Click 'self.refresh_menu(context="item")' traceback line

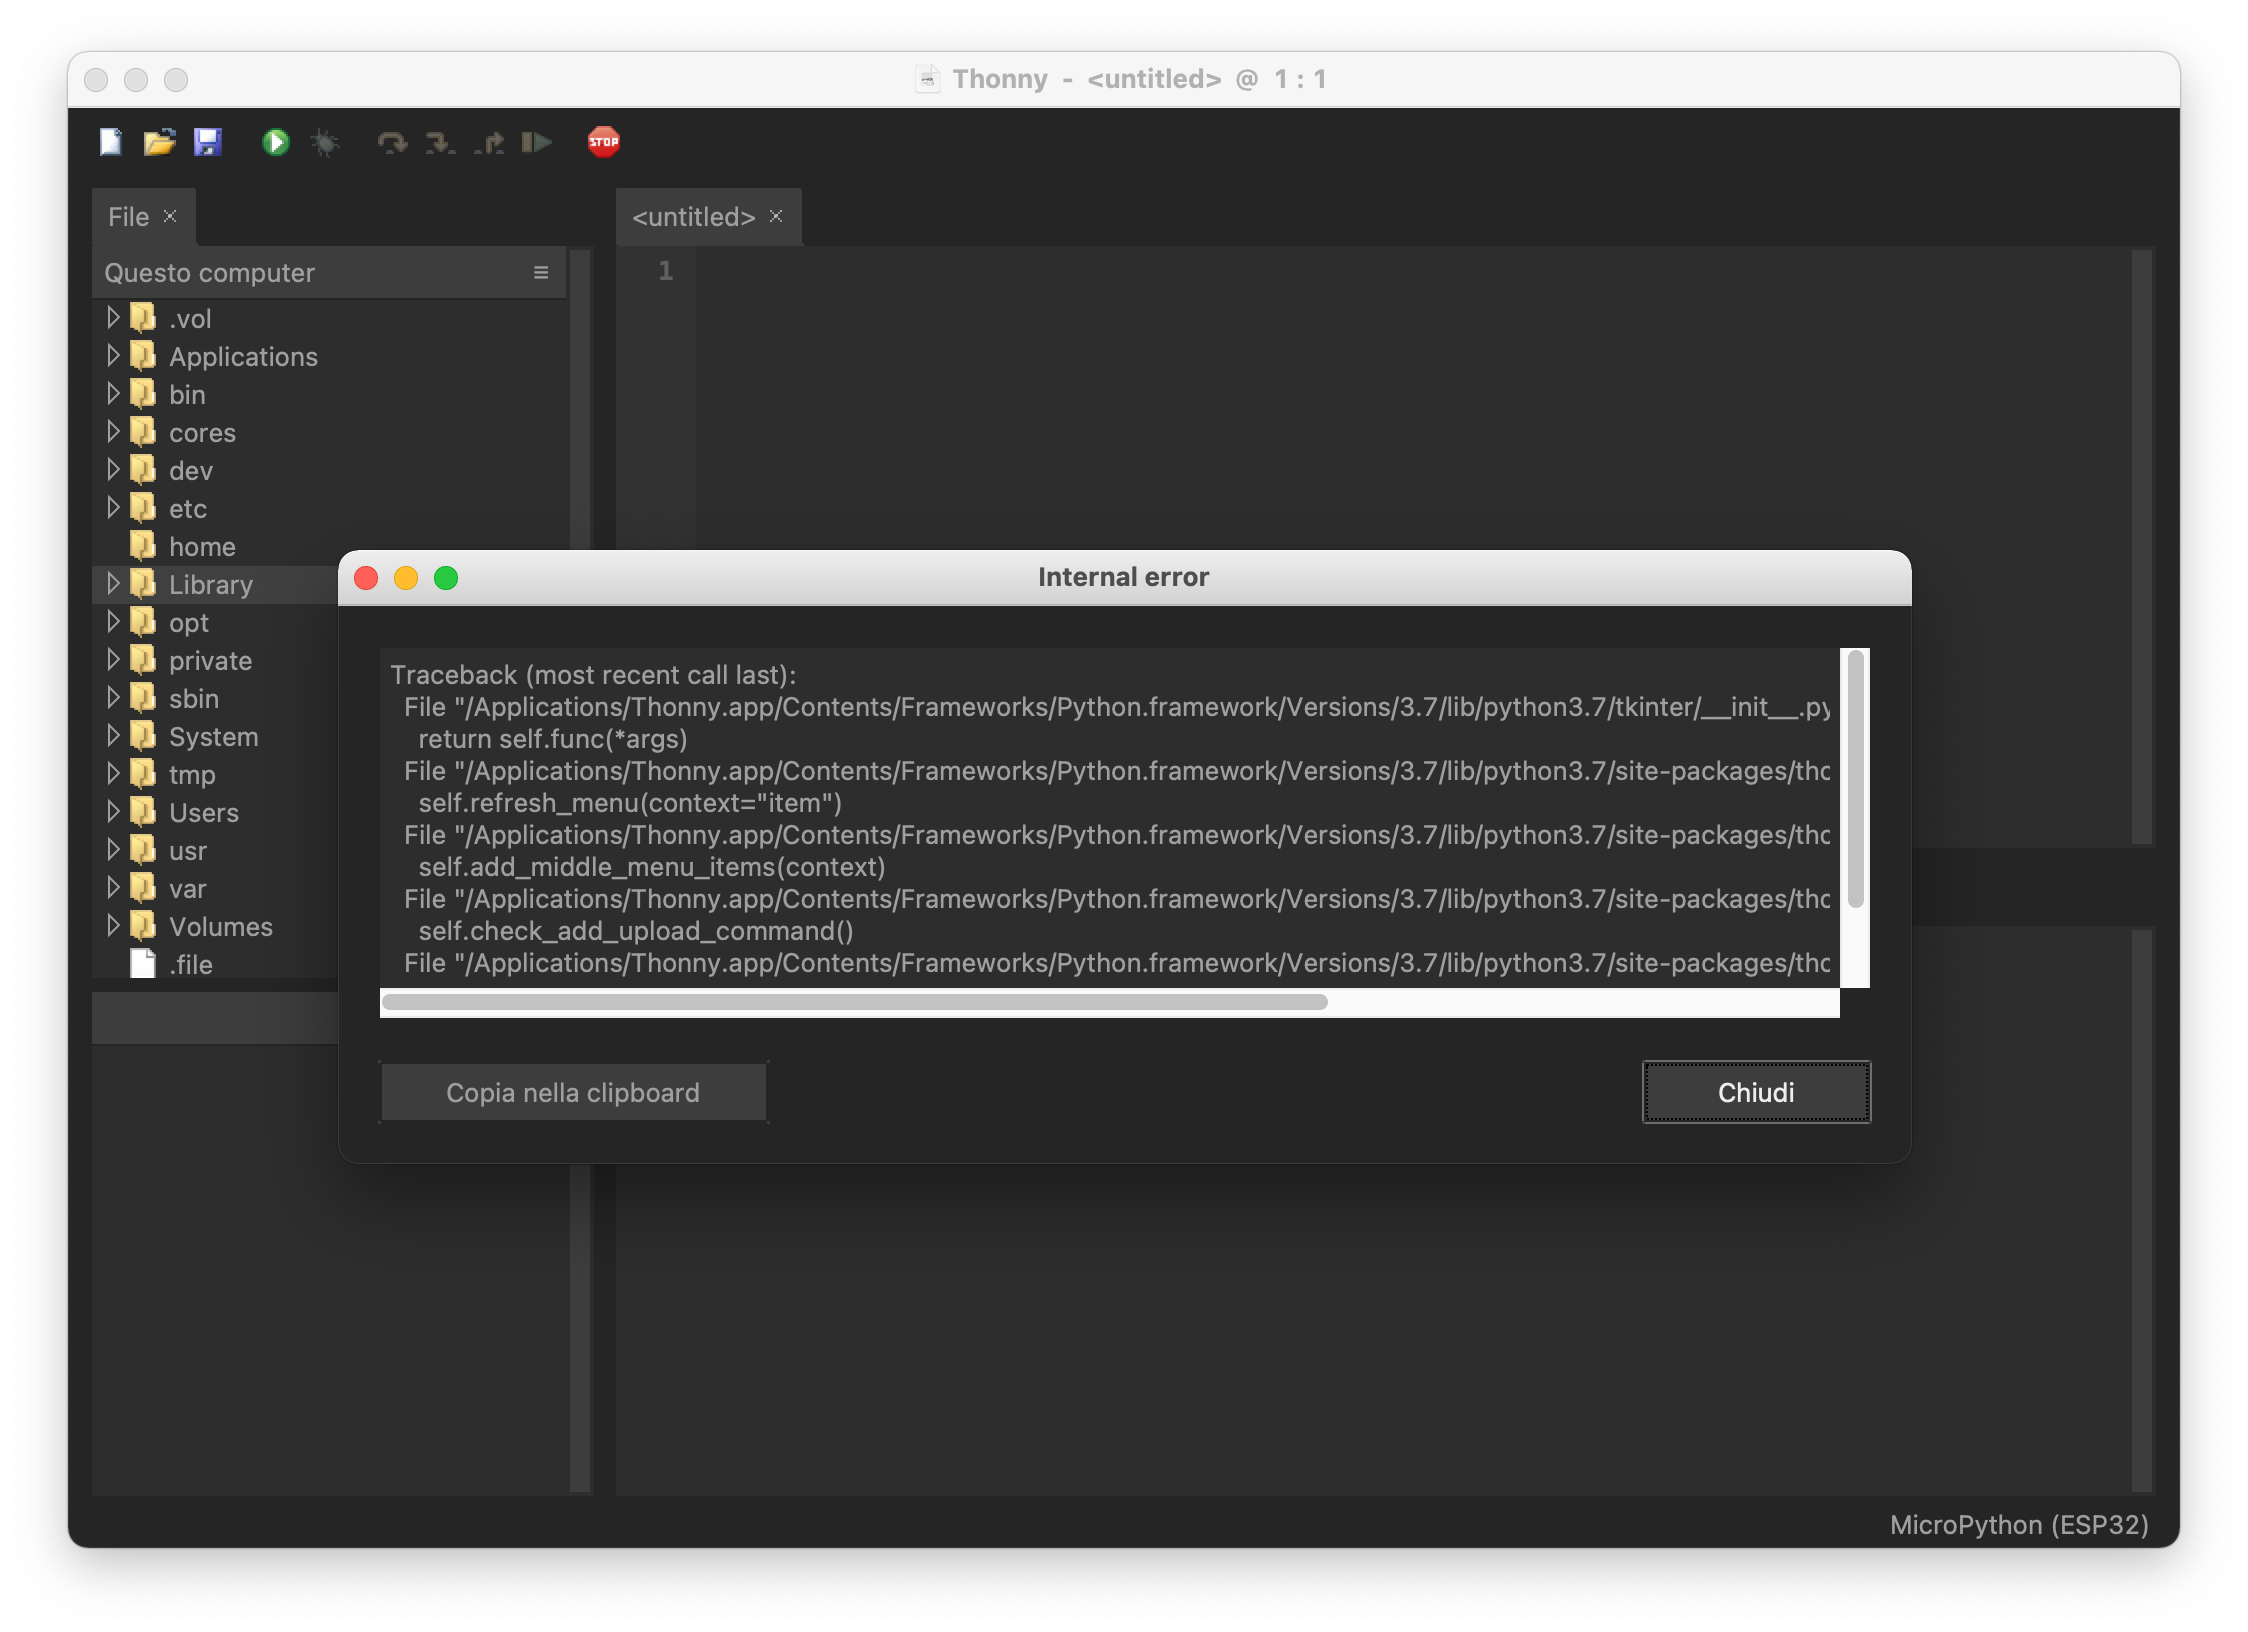coord(630,803)
